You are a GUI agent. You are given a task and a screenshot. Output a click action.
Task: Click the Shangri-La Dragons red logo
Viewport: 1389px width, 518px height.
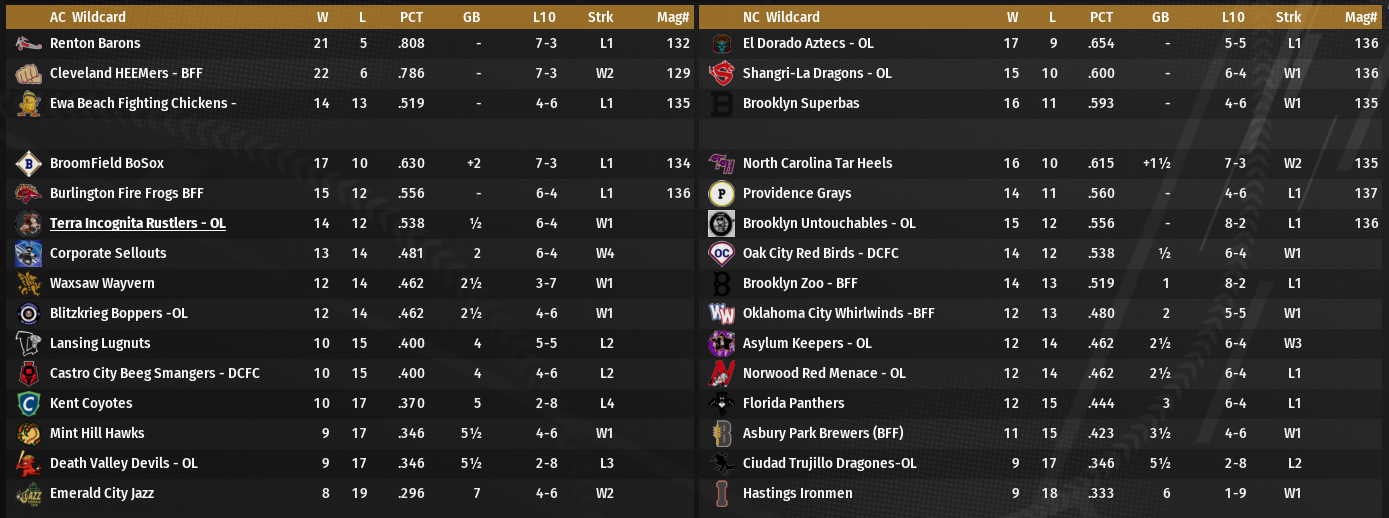(x=721, y=74)
